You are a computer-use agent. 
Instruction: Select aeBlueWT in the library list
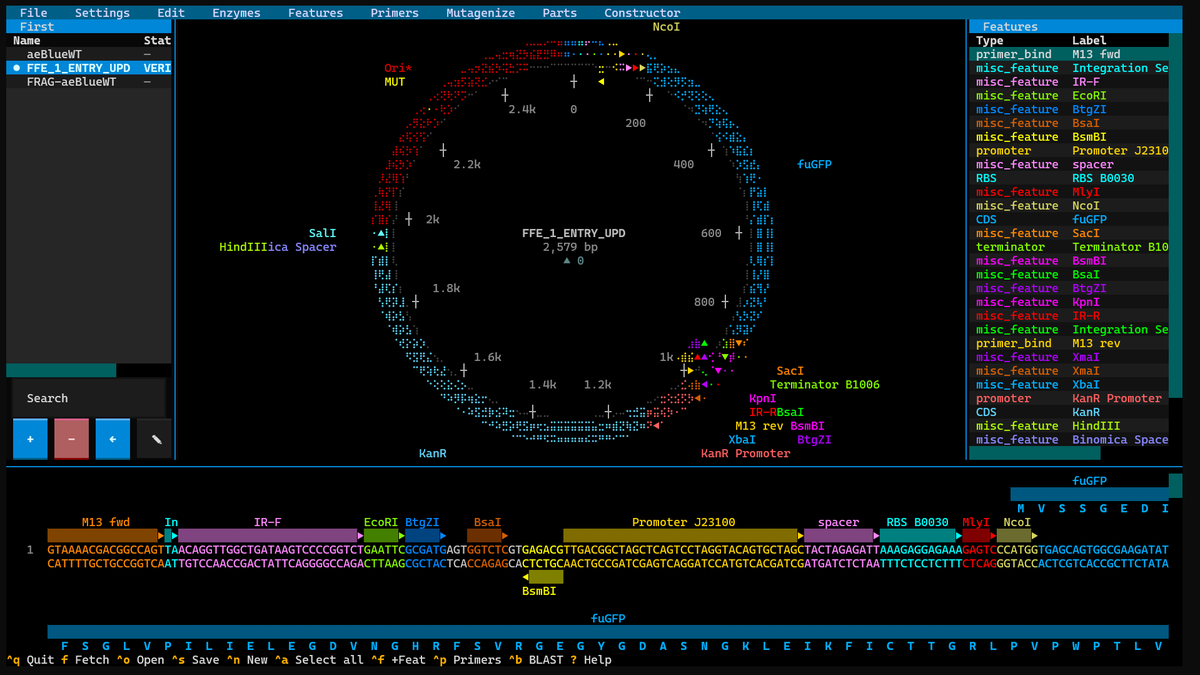pos(89,54)
